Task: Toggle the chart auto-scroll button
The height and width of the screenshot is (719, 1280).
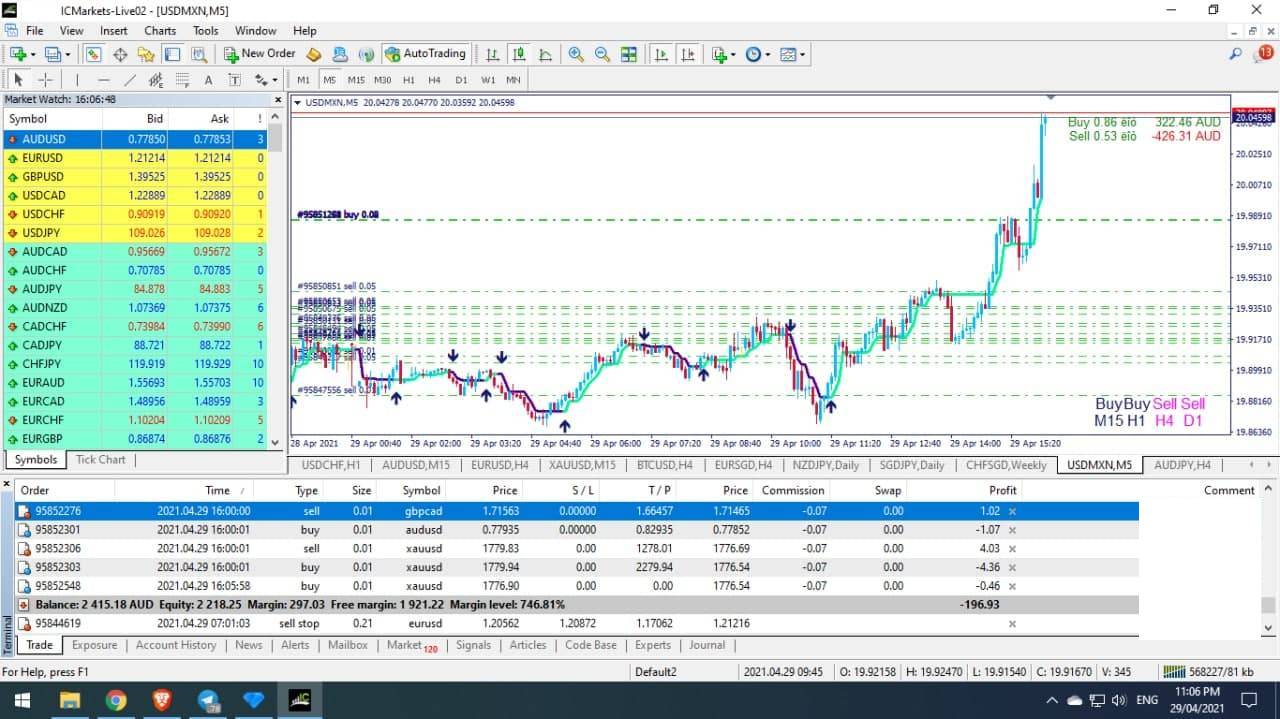Action: [660, 54]
